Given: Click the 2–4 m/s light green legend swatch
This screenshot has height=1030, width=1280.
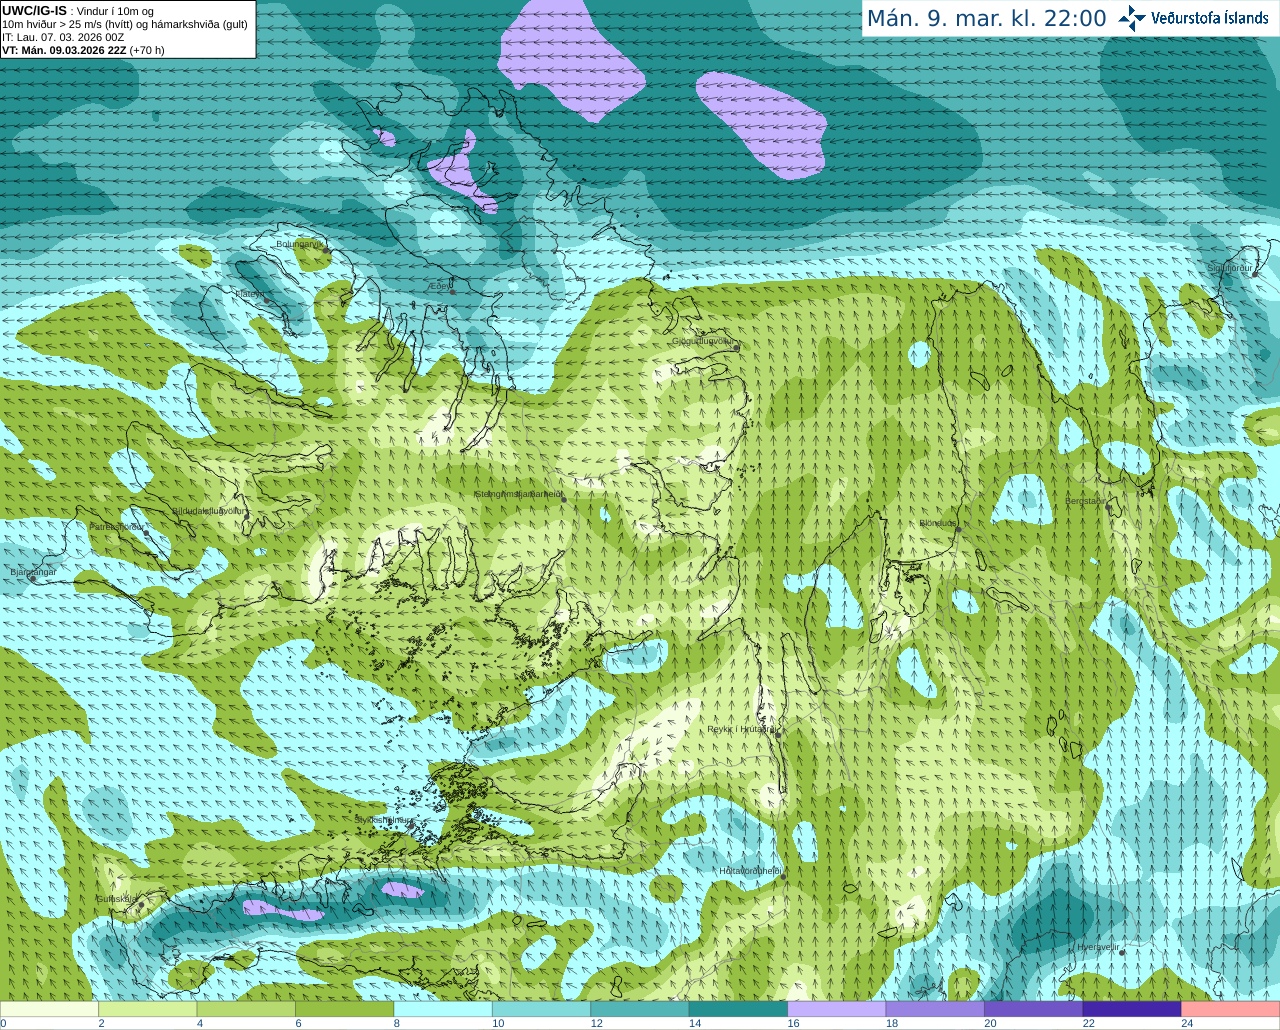Looking at the screenshot, I should coord(148,1009).
